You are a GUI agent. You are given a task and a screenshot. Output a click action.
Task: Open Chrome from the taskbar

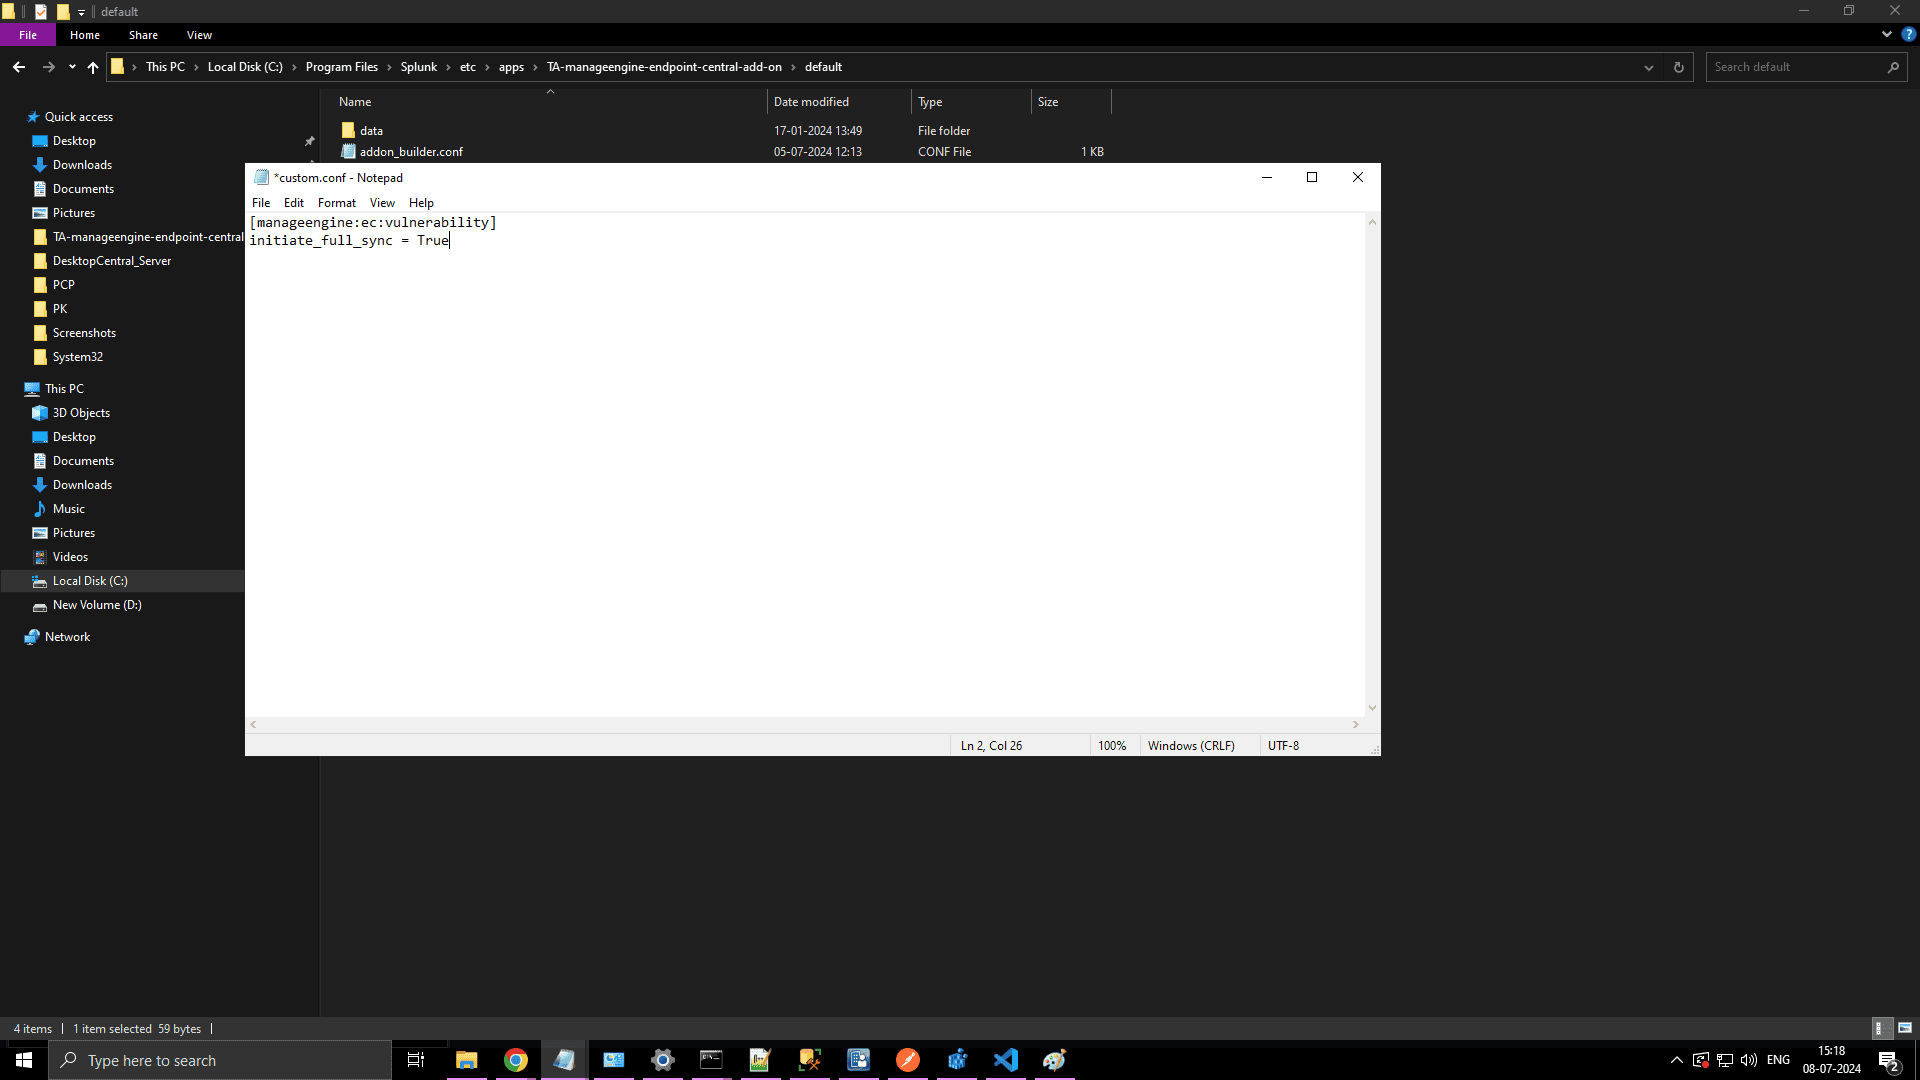516,1060
